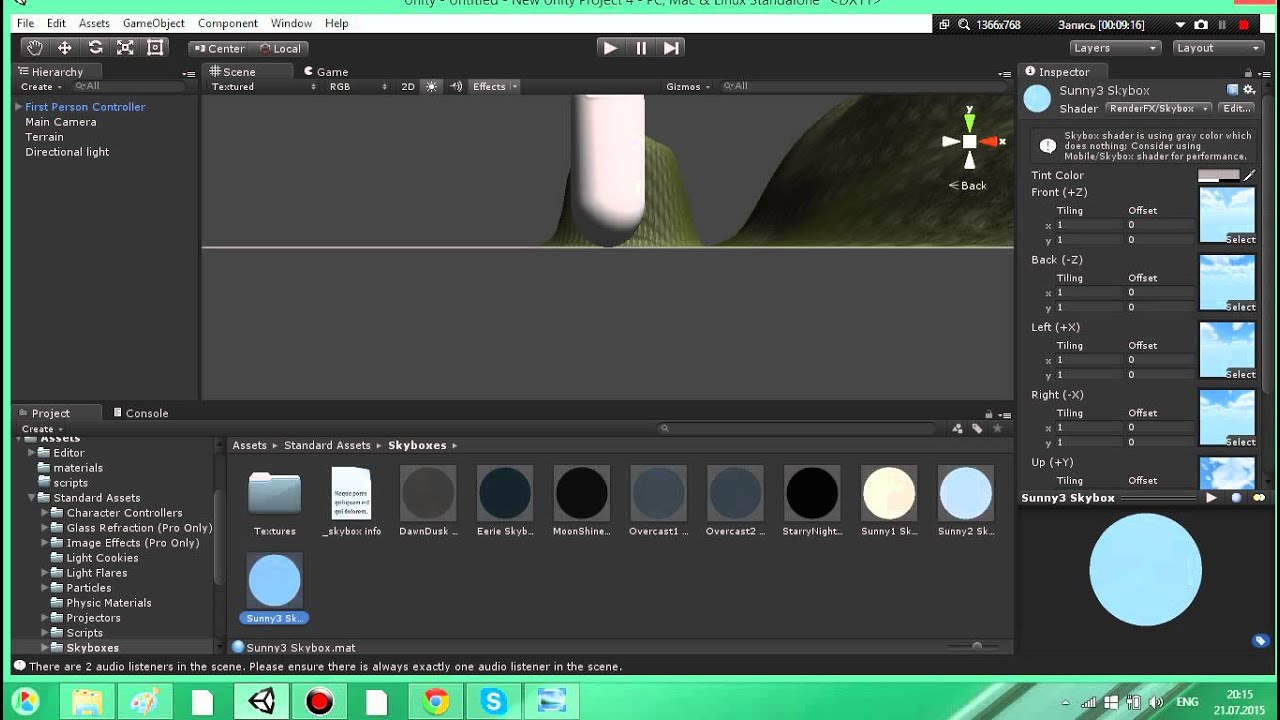Open the Gizmos dropdown
The width and height of the screenshot is (1280, 720).
tap(688, 87)
